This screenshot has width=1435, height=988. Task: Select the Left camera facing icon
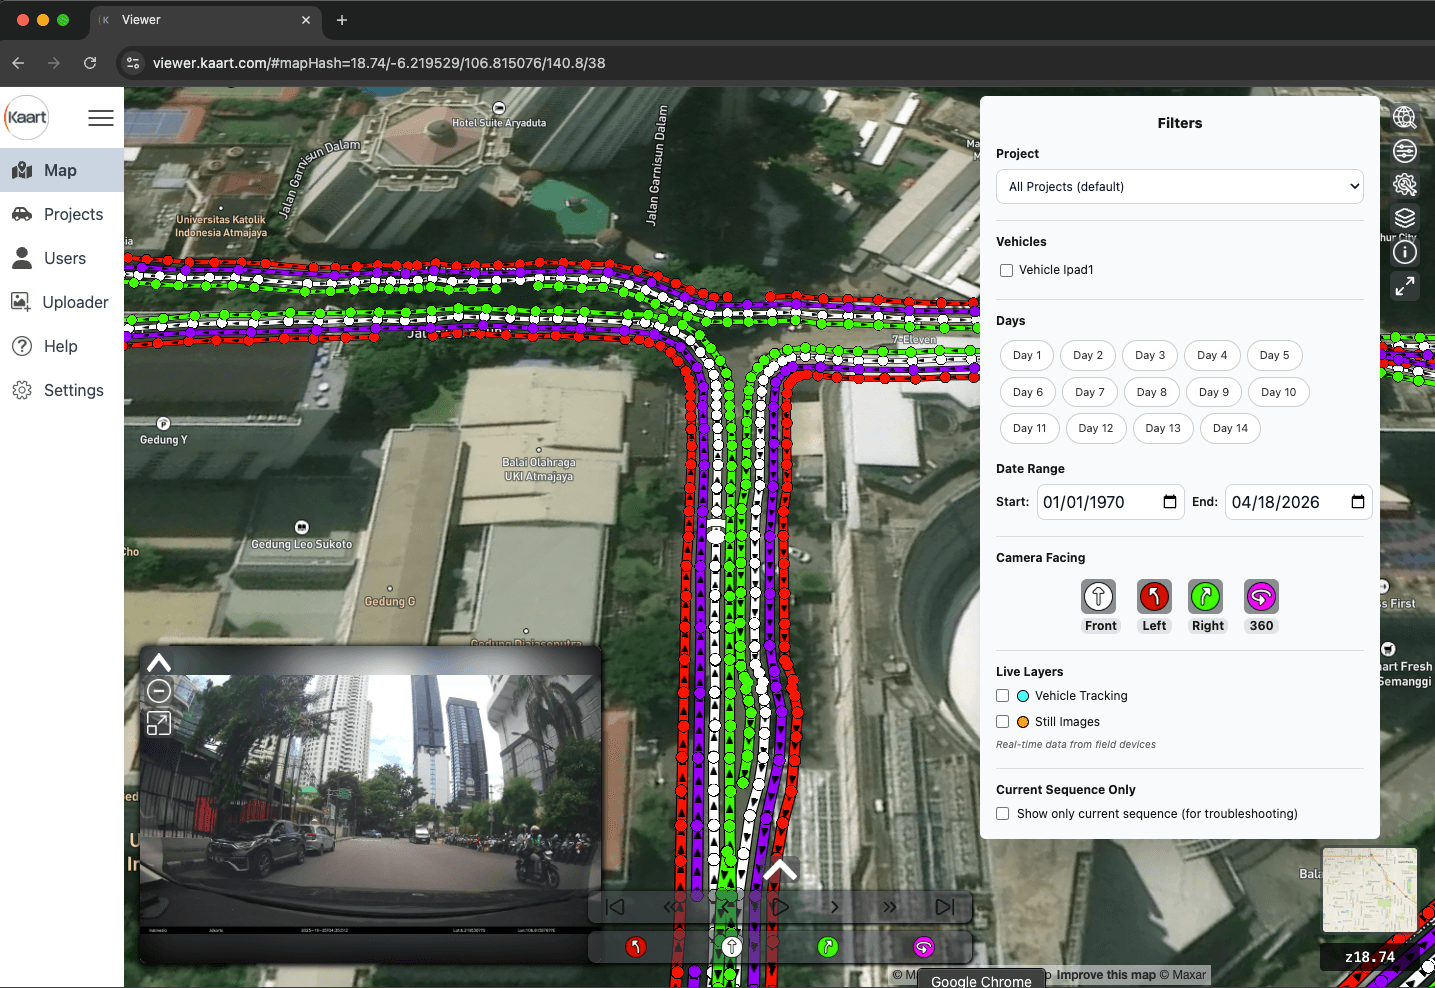click(x=1154, y=595)
